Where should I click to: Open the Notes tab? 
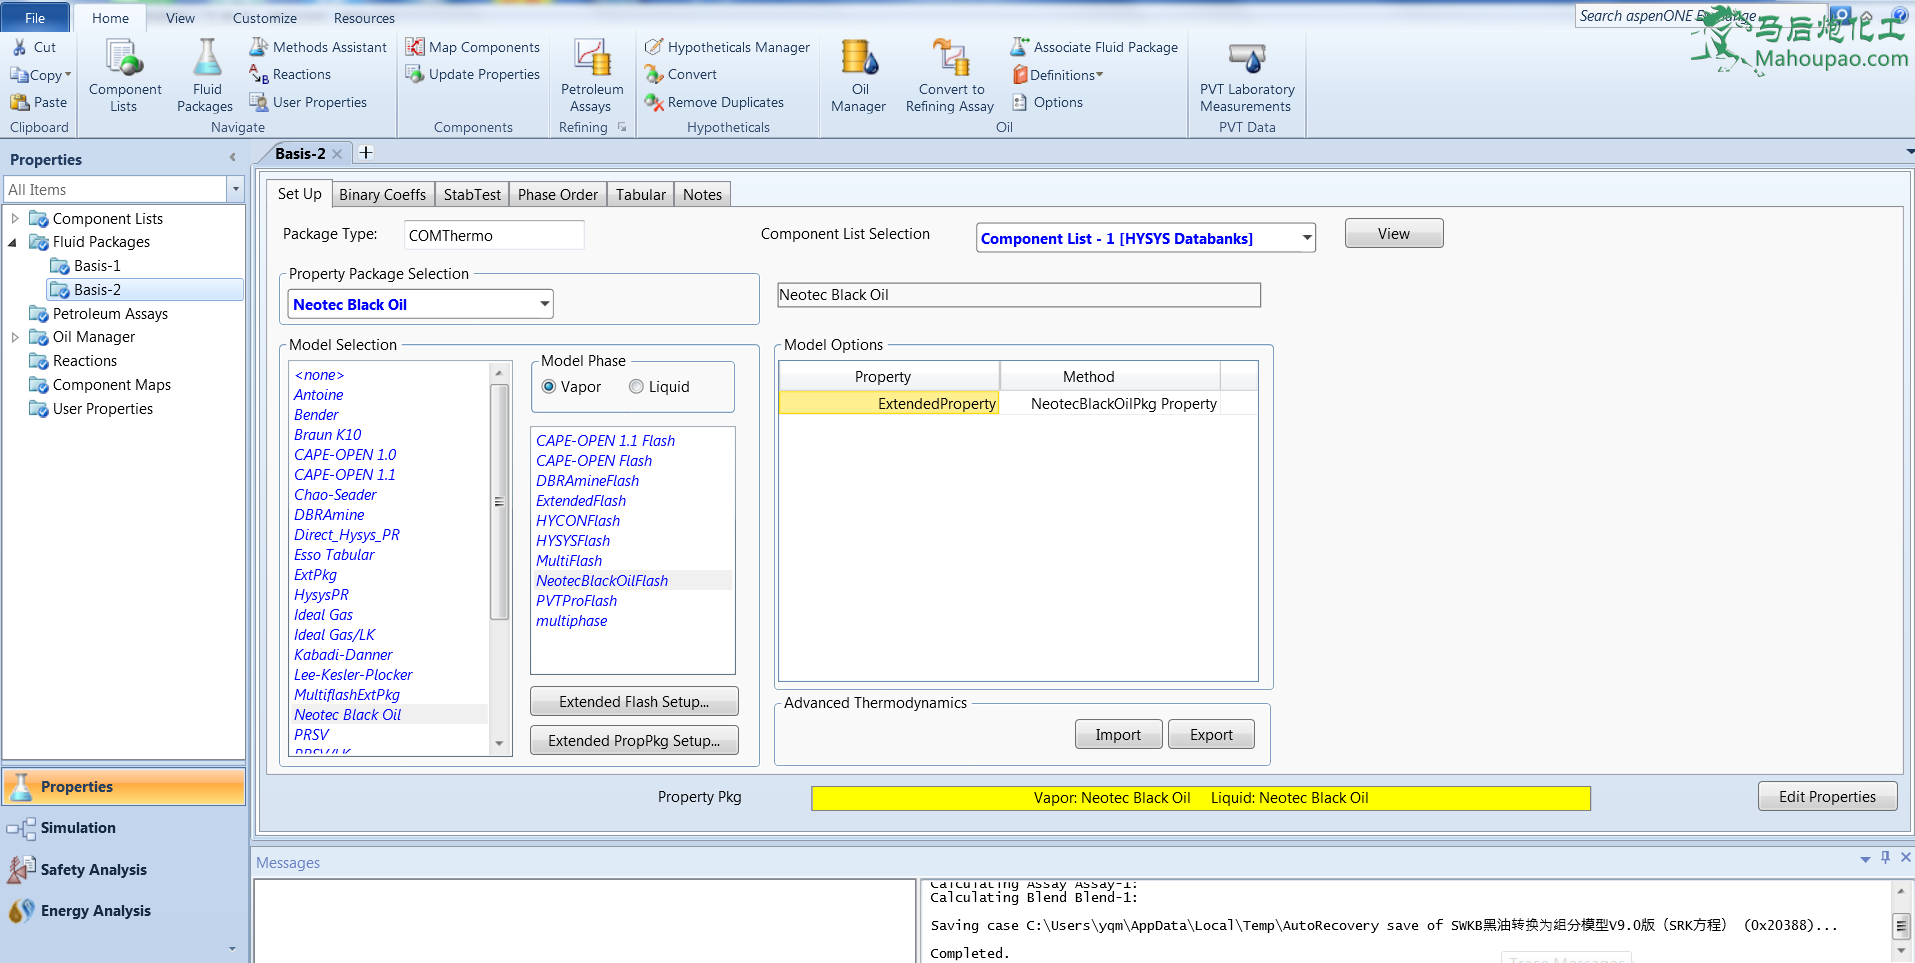pyautogui.click(x=702, y=195)
